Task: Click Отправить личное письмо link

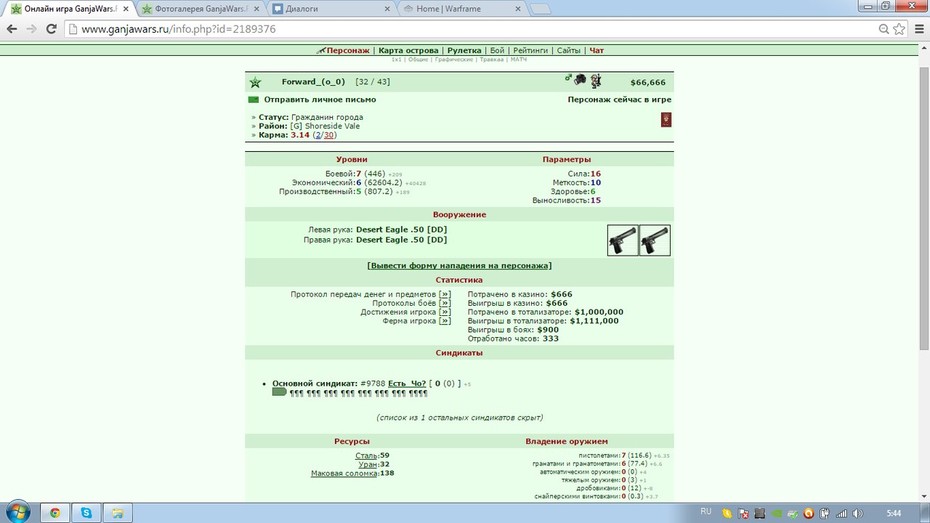Action: coord(320,100)
